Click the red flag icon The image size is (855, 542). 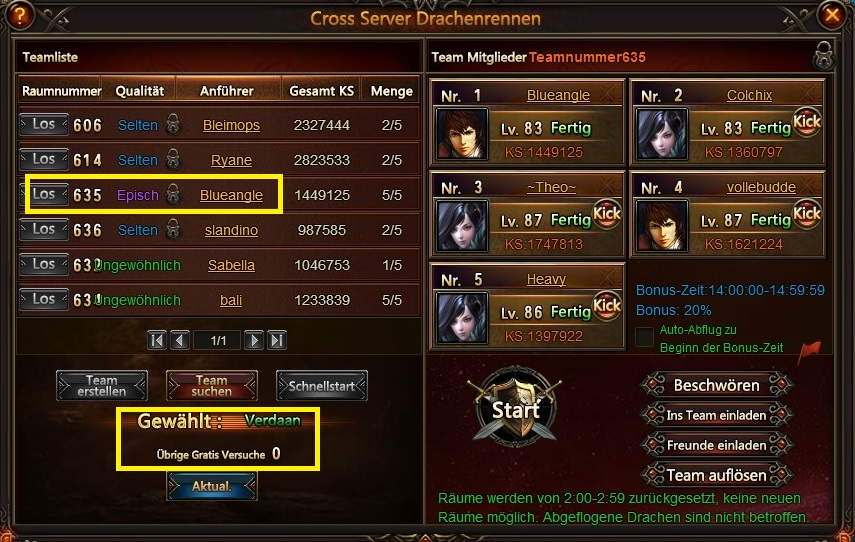coord(809,352)
